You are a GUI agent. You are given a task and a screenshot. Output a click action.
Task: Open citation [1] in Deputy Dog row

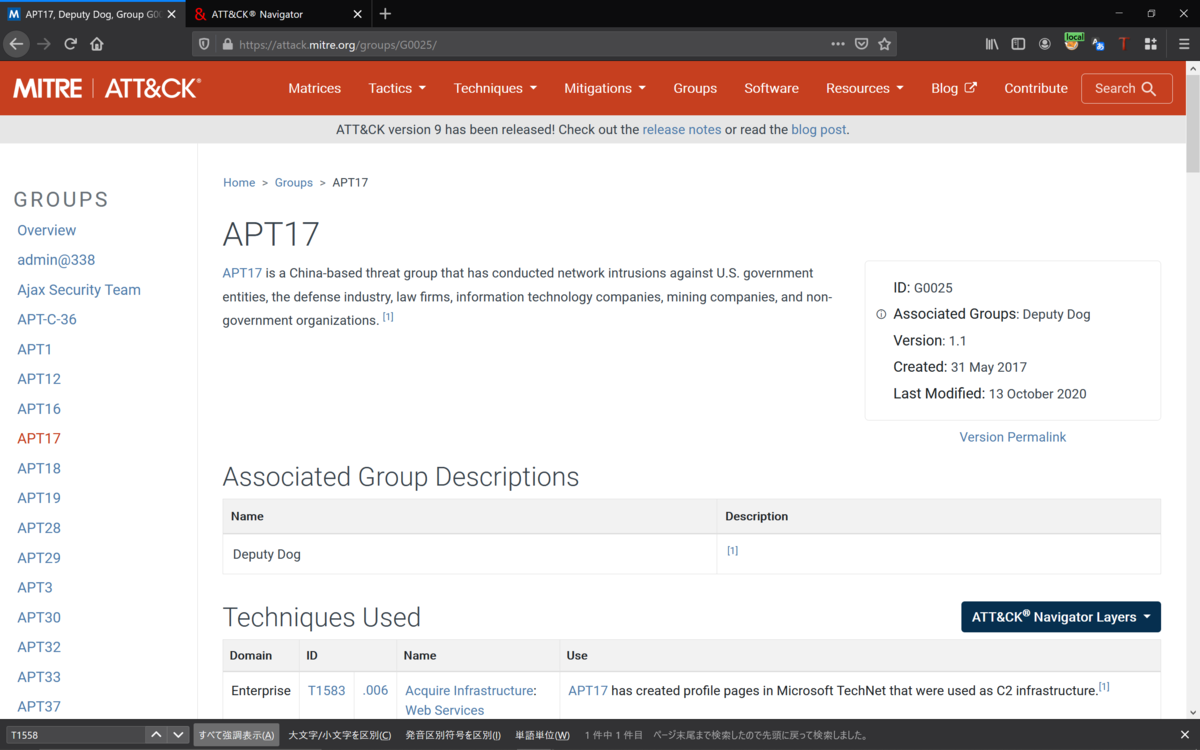pos(732,551)
